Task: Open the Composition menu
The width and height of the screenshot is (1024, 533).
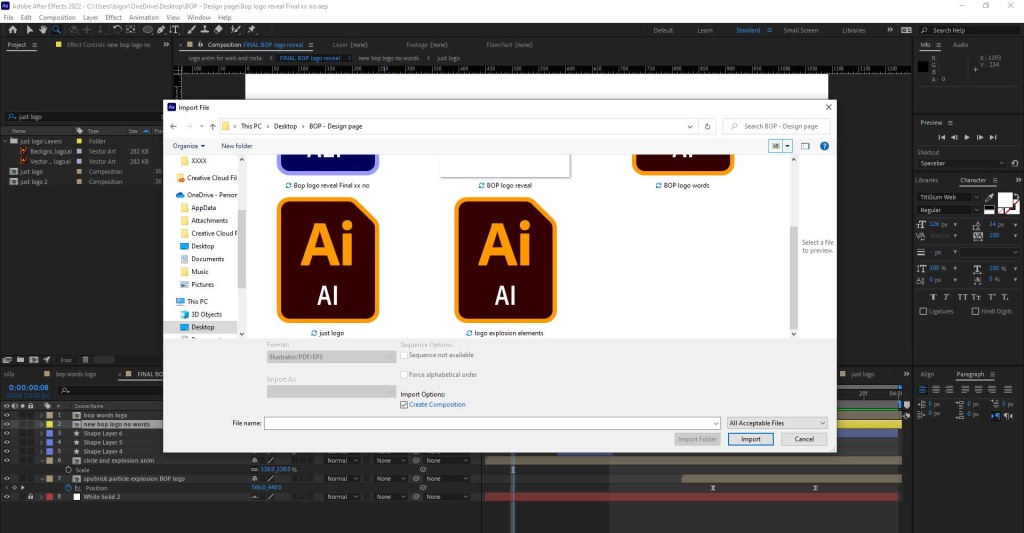Action: click(x=57, y=18)
